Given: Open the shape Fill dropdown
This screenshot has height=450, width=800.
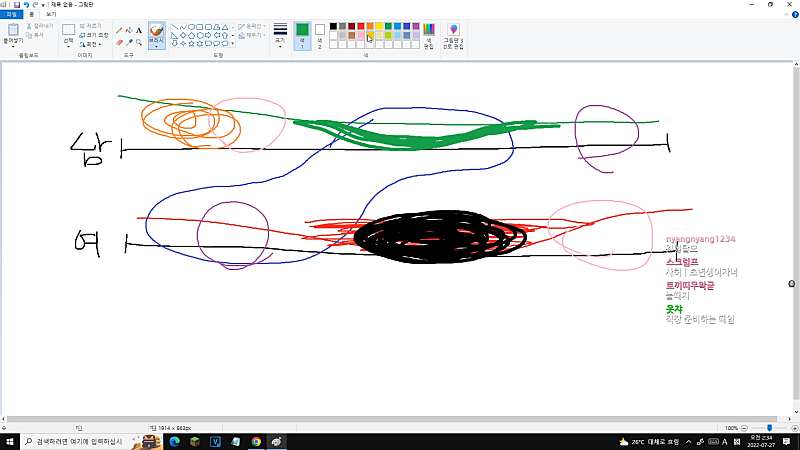Looking at the screenshot, I should 252,35.
